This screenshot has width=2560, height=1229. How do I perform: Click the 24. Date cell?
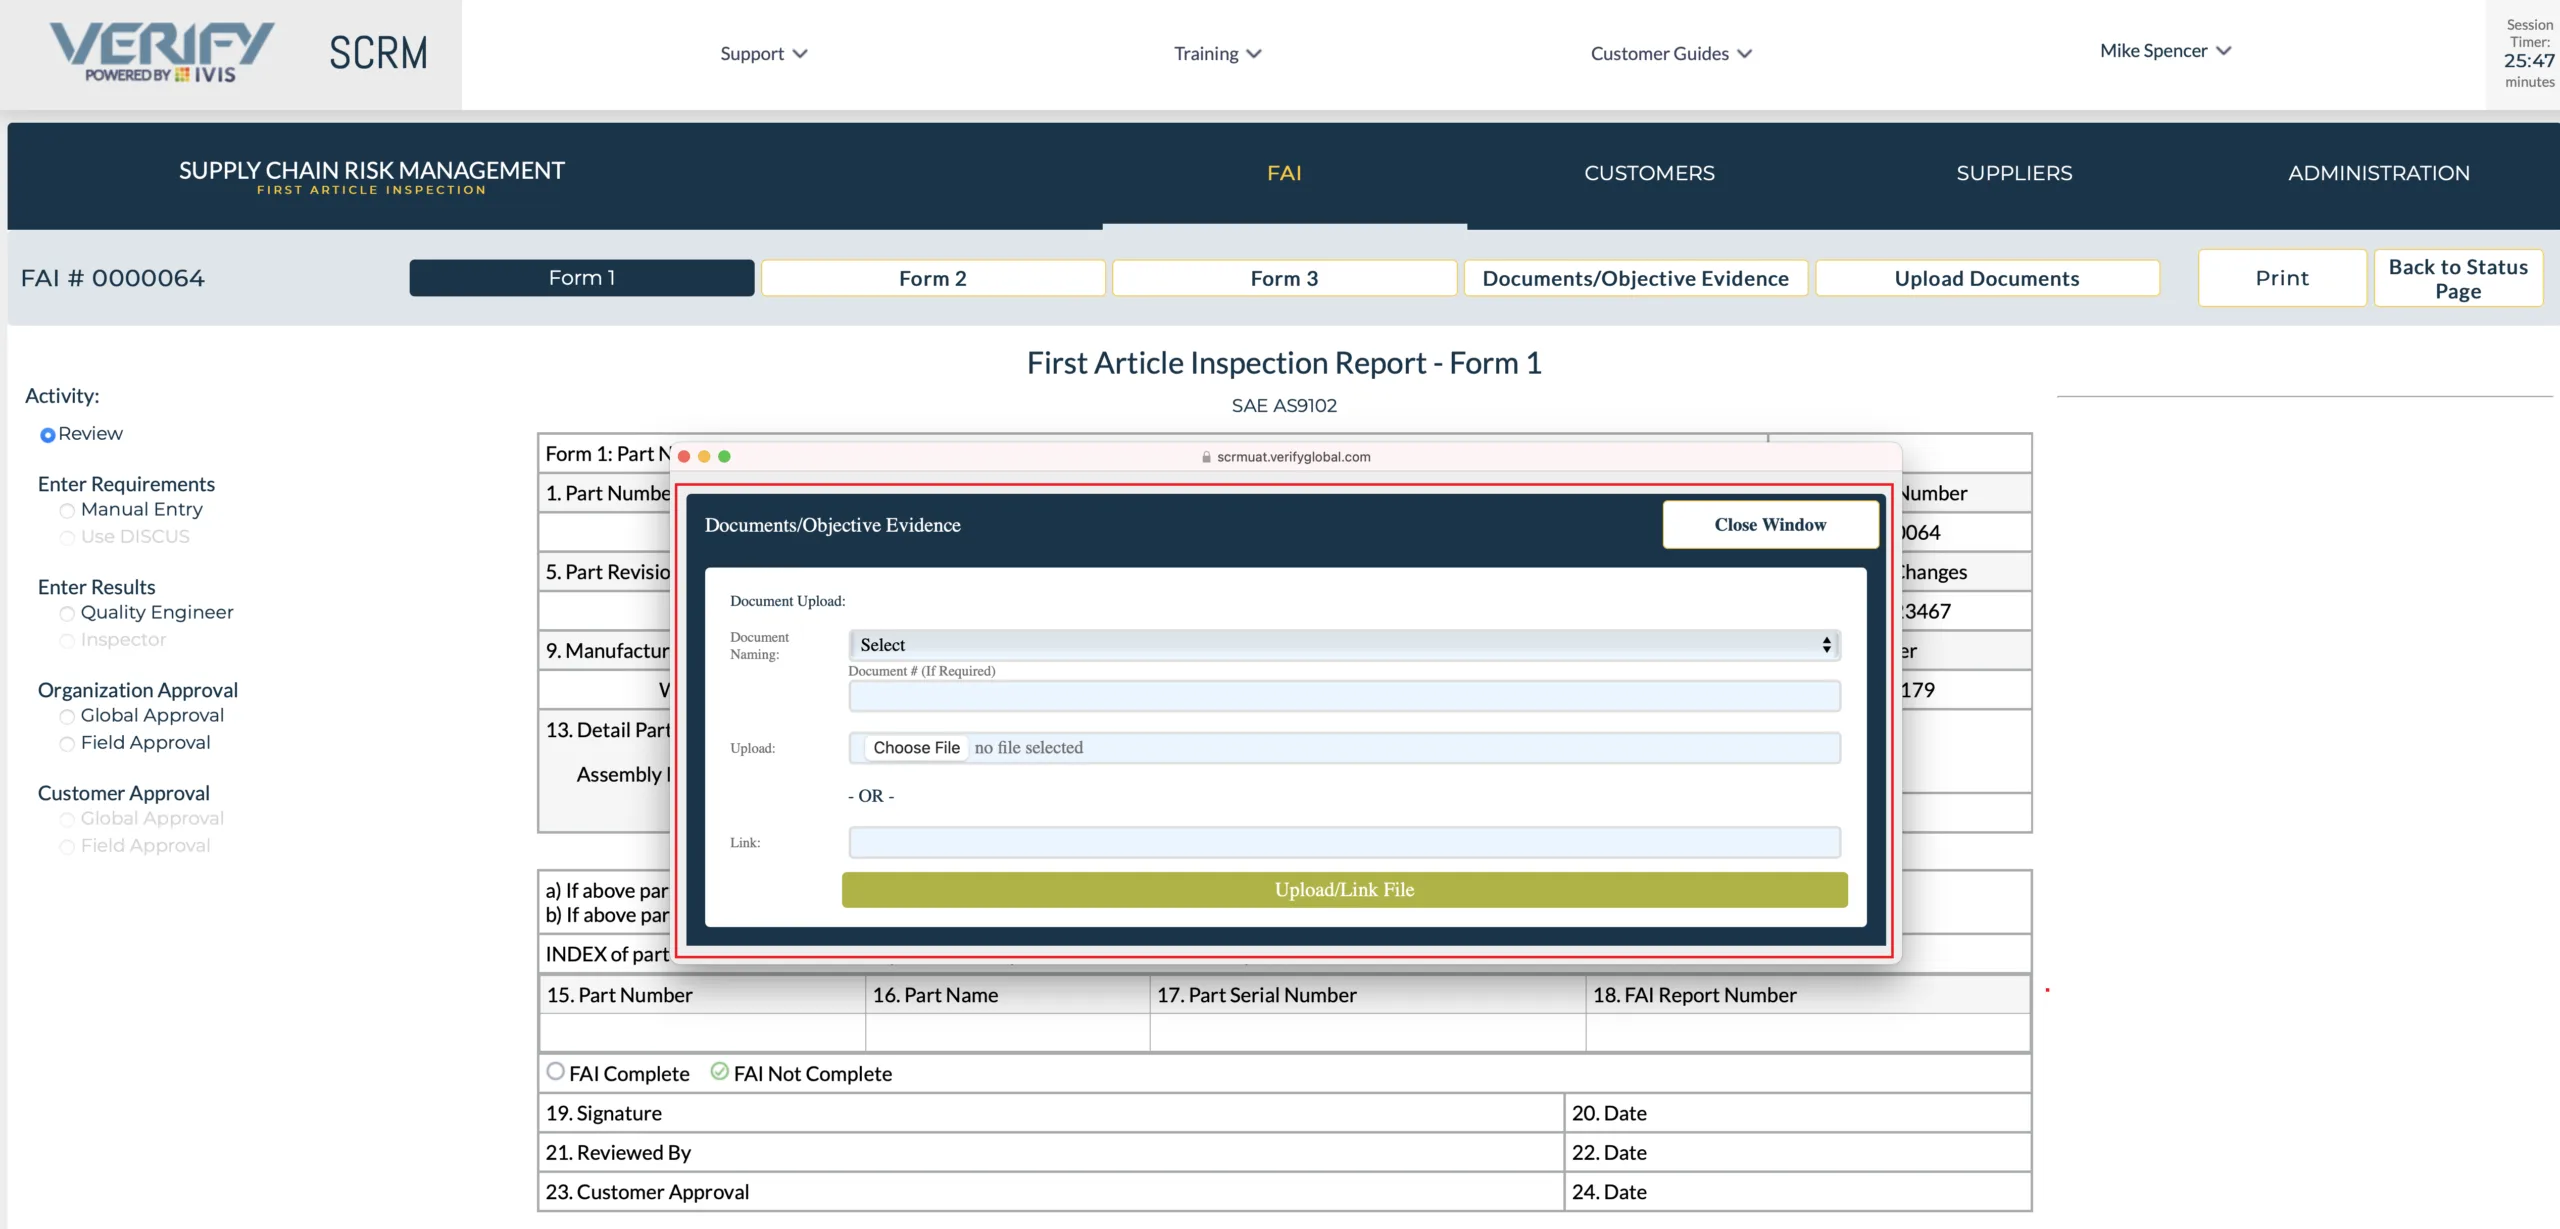(x=1797, y=1192)
